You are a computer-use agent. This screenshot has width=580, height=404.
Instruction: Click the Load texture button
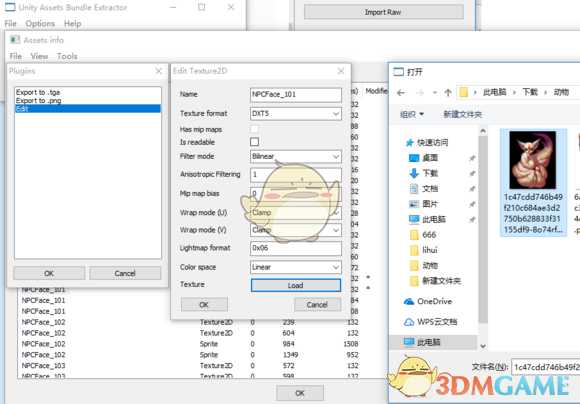click(296, 285)
